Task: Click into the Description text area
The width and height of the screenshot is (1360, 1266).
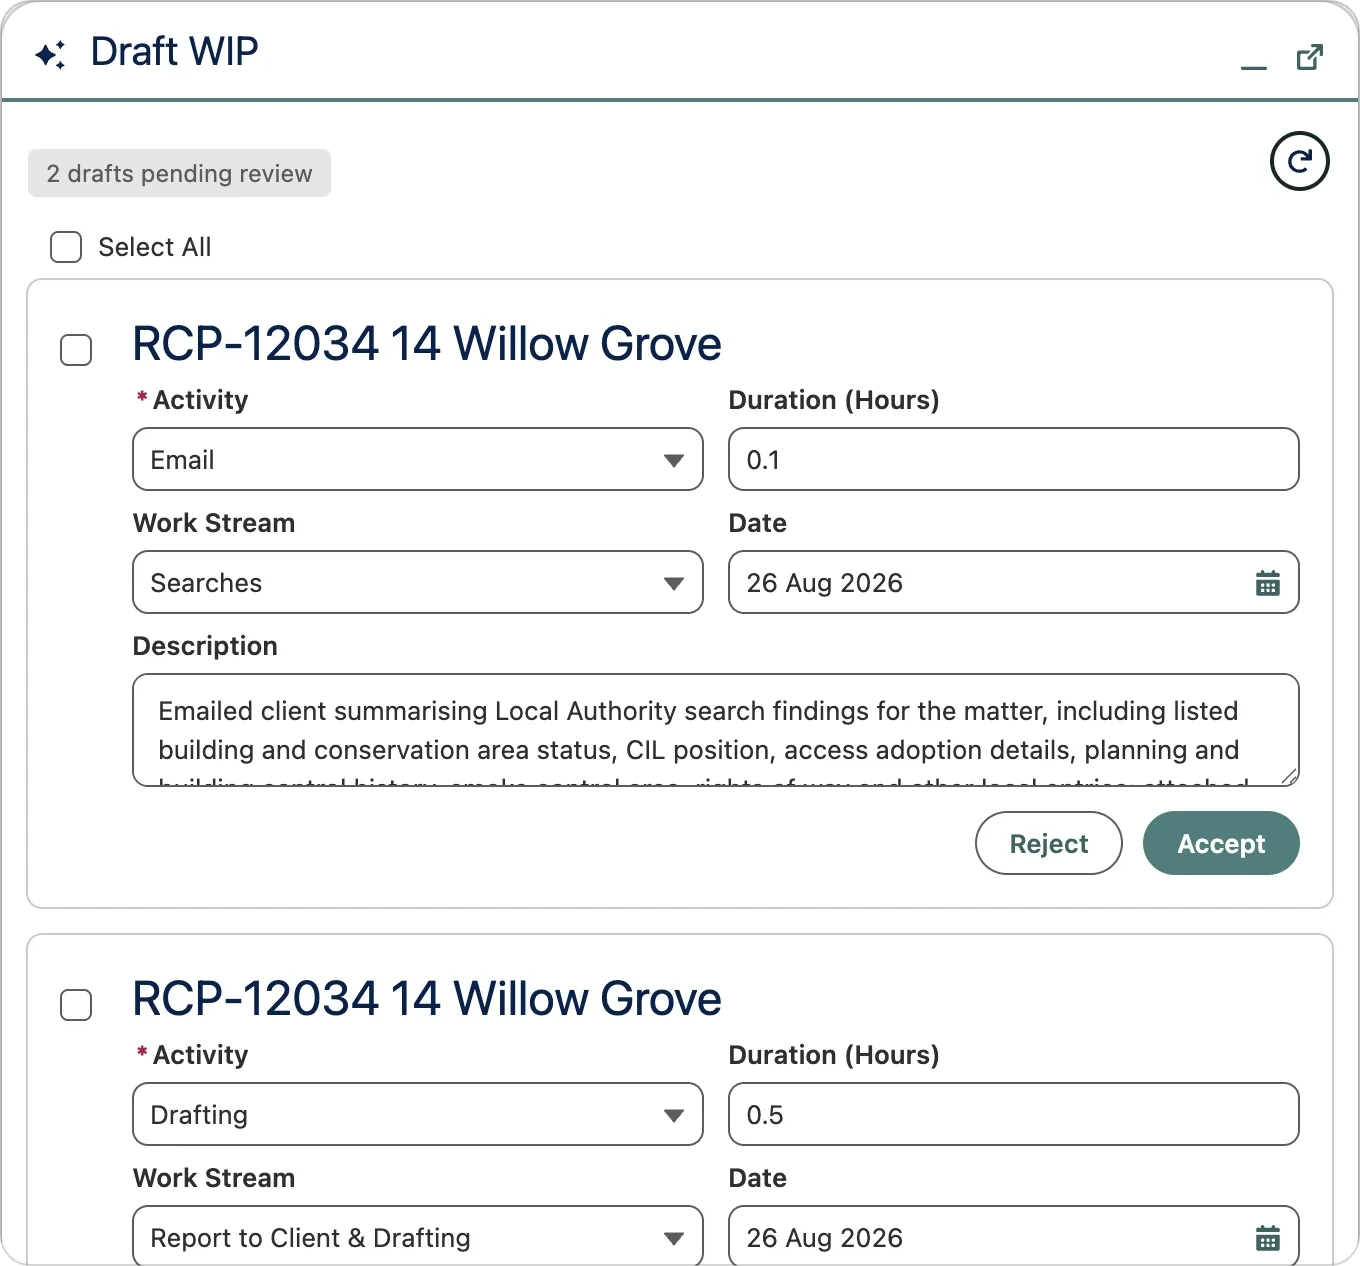Action: pyautogui.click(x=716, y=731)
